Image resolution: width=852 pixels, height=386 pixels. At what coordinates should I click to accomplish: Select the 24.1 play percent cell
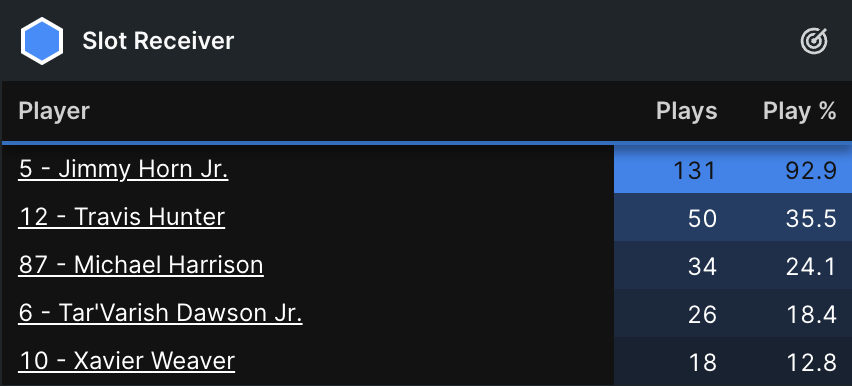(791, 265)
